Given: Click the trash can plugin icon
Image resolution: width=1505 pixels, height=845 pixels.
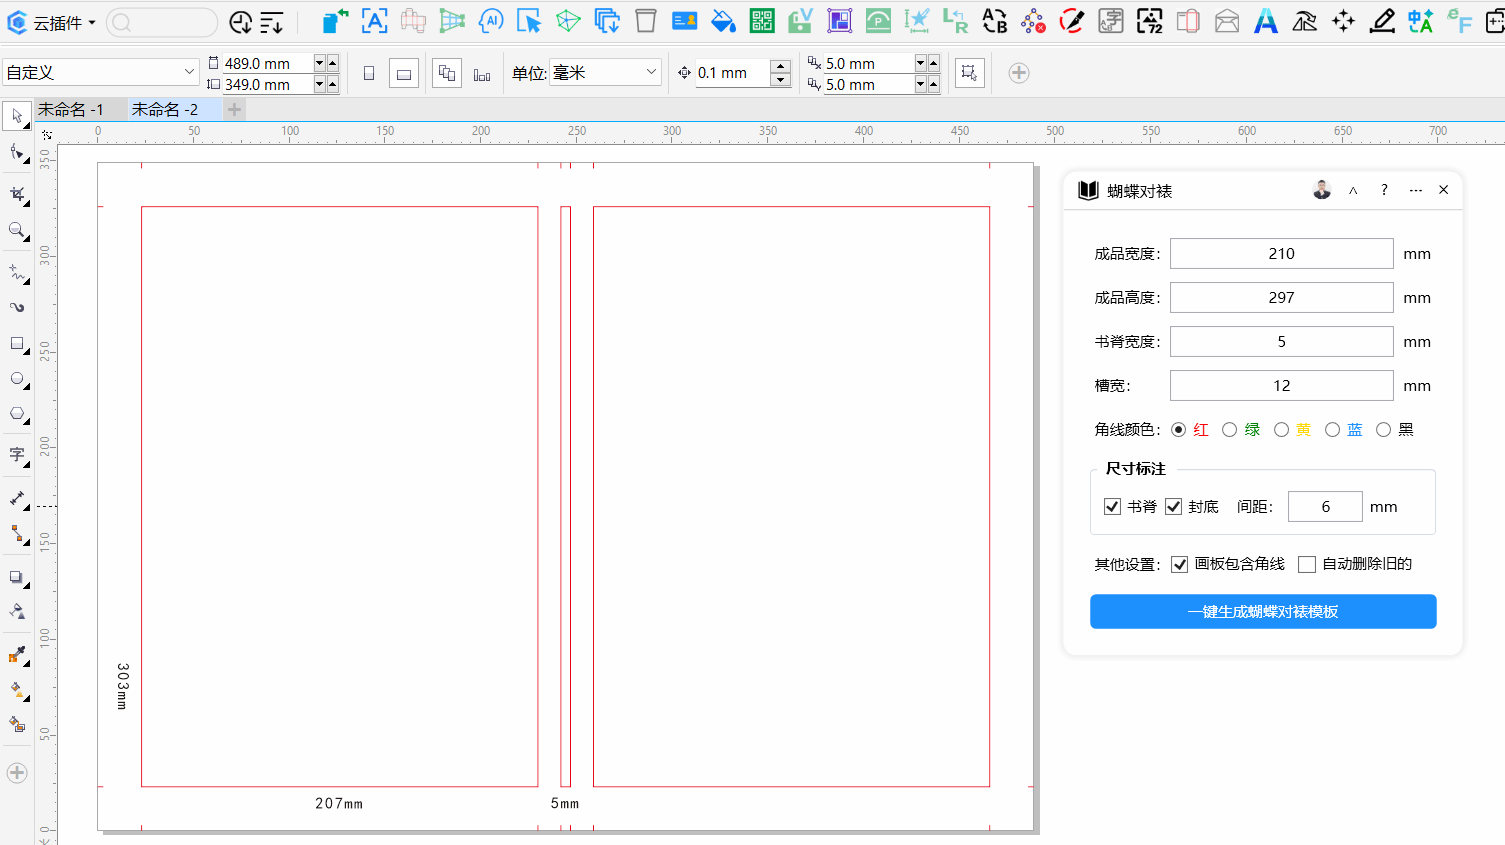Looking at the screenshot, I should coord(646,21).
